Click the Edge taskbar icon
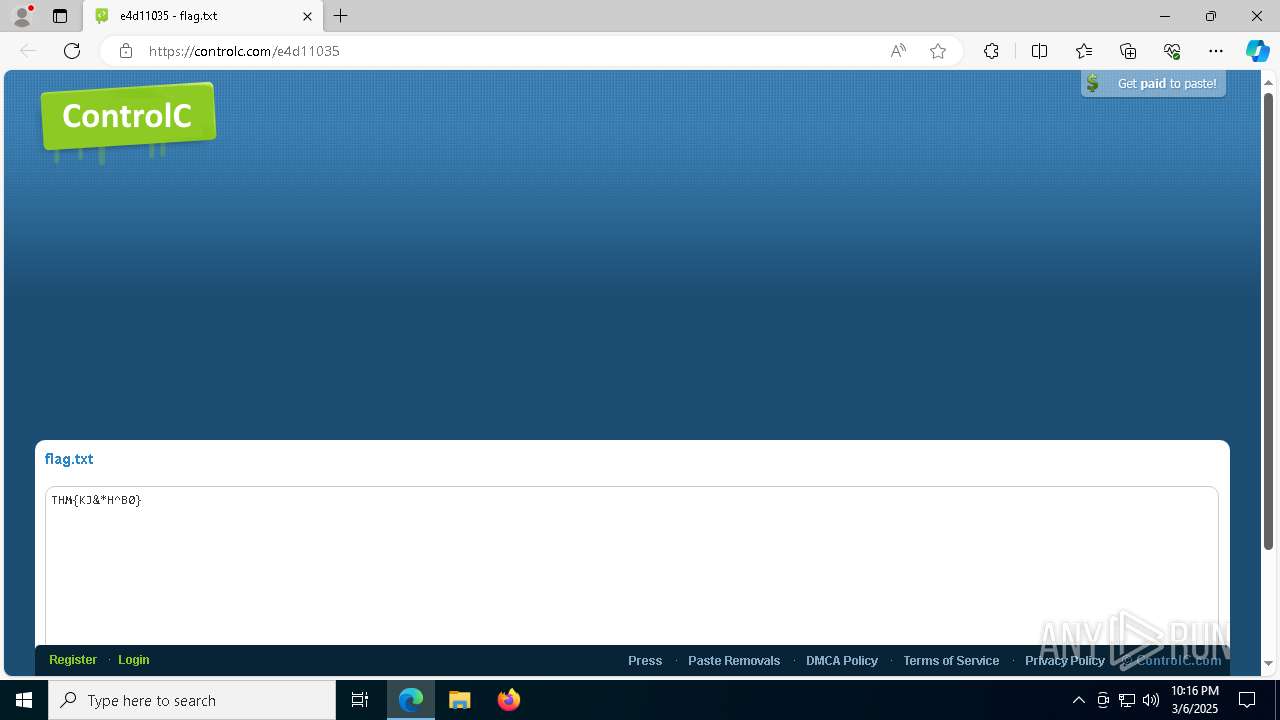Screen dimensions: 1280x720 click(411, 700)
